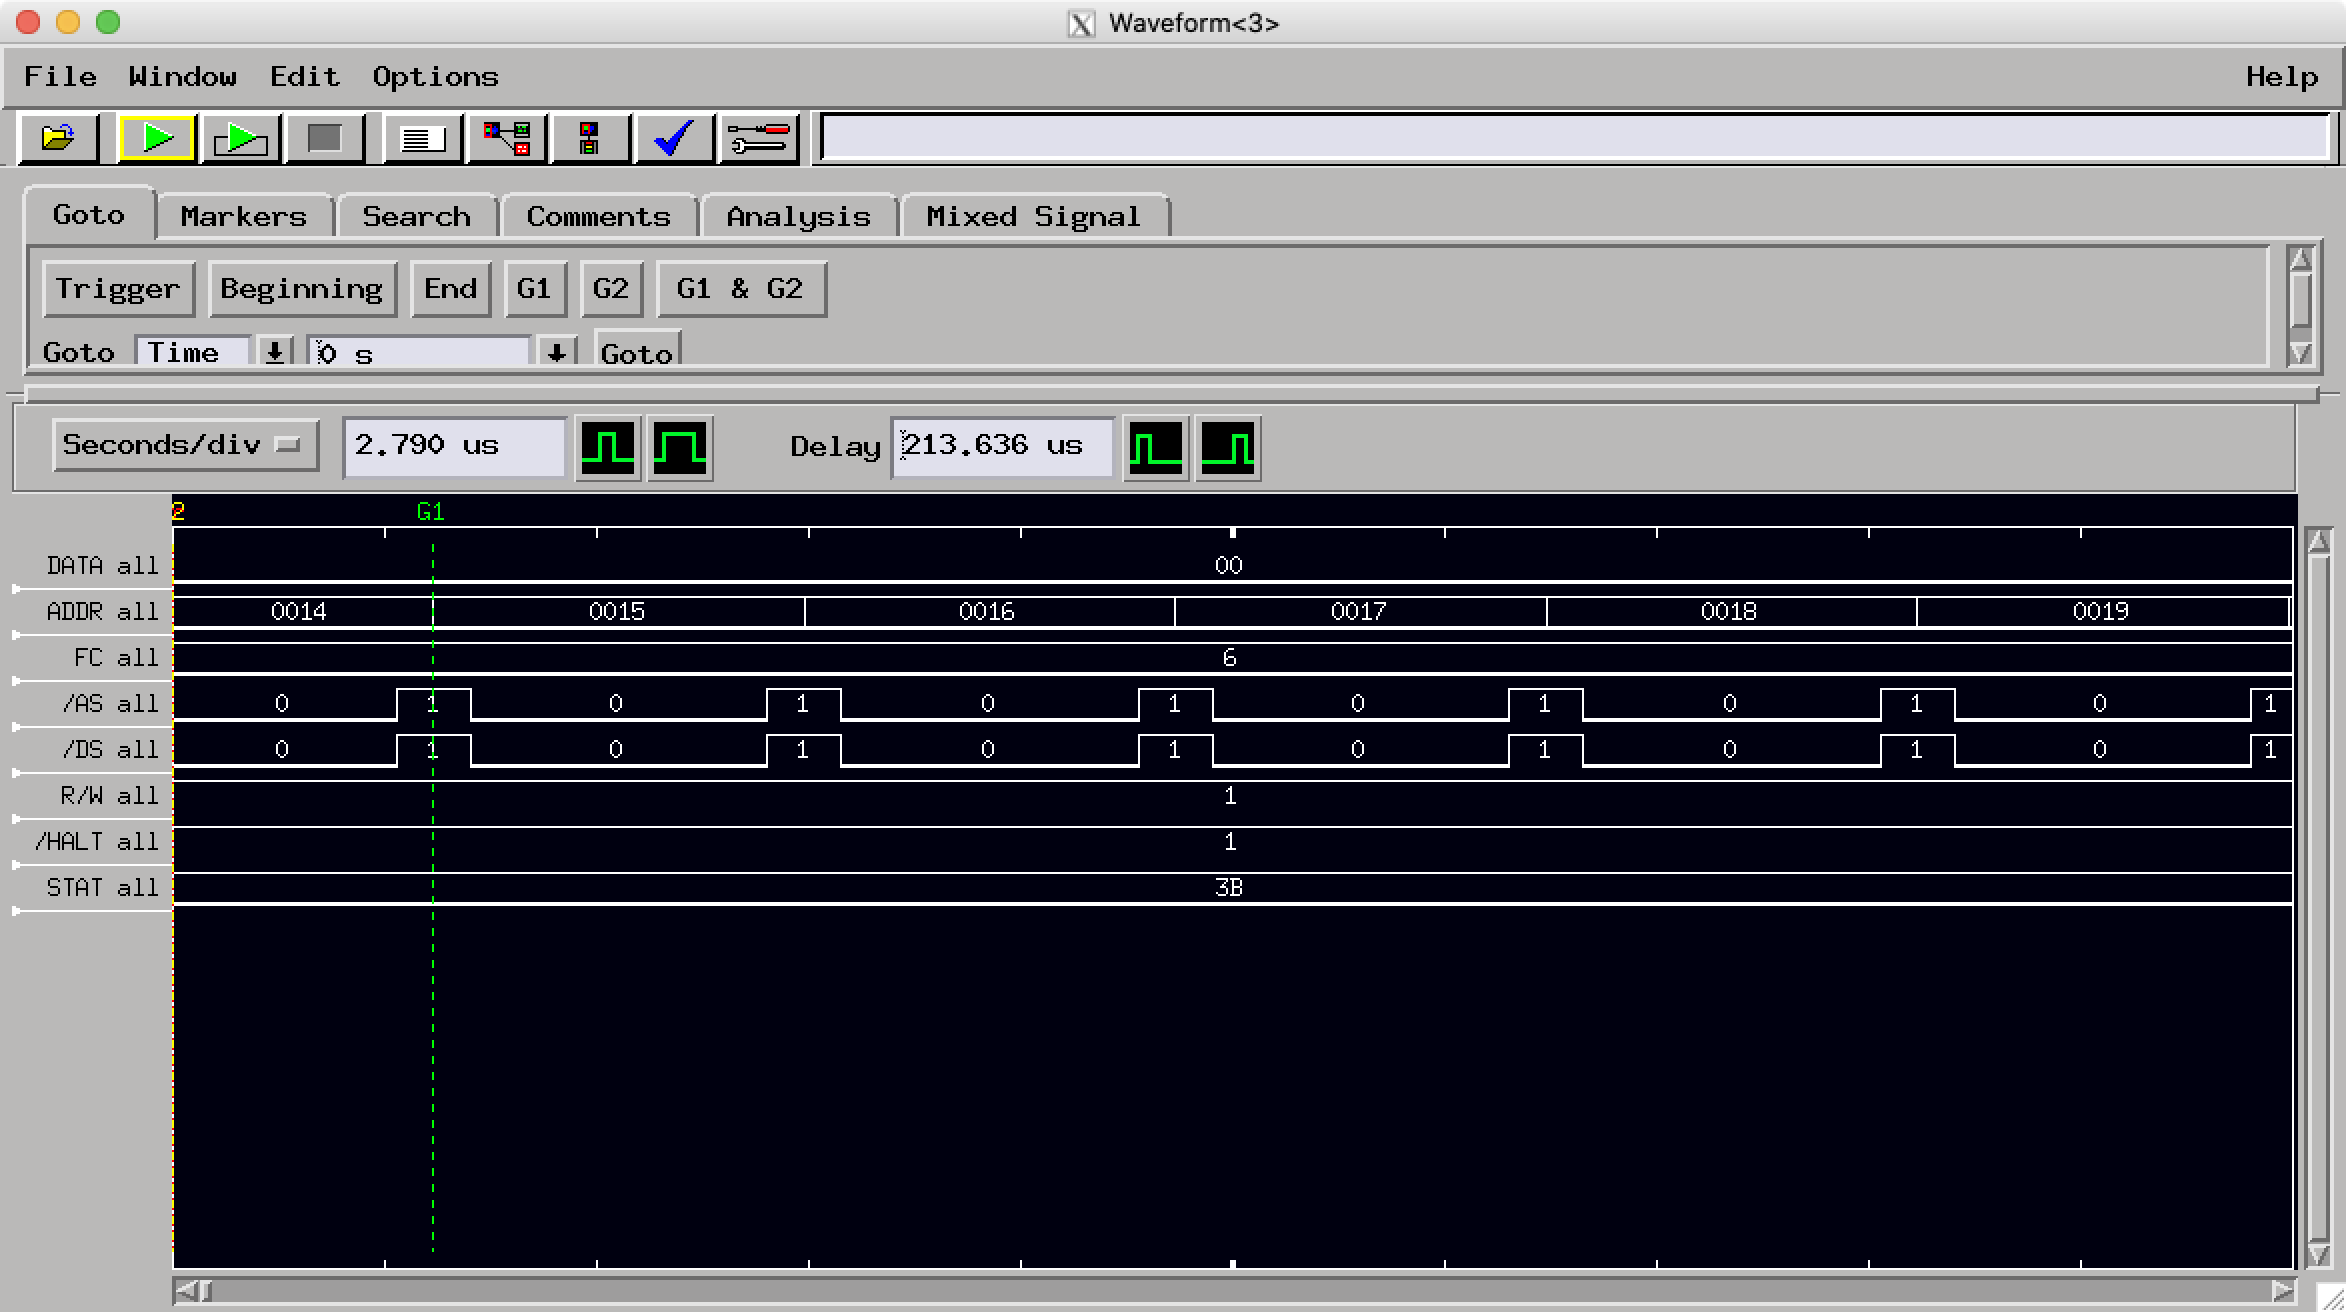
Task: Click inside the Delay input field
Action: pyautogui.click(x=1000, y=446)
